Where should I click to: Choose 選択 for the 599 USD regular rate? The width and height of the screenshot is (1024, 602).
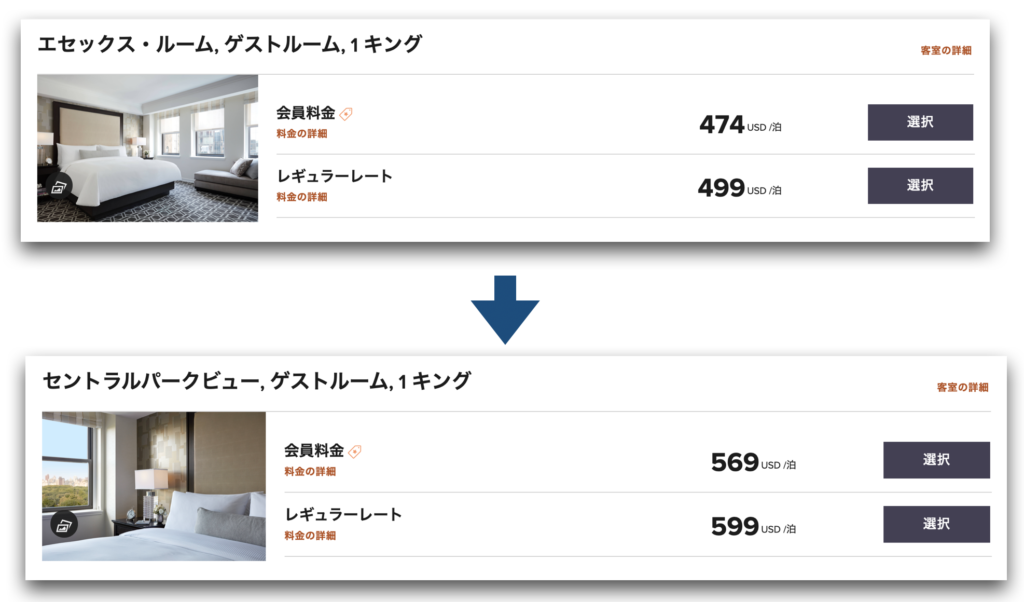(x=936, y=524)
